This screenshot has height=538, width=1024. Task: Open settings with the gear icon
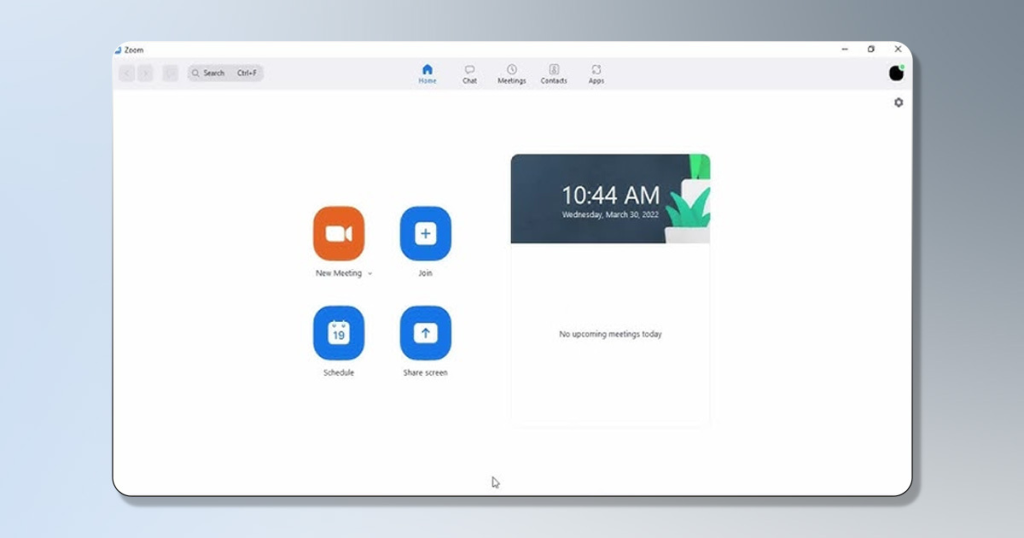(x=899, y=103)
